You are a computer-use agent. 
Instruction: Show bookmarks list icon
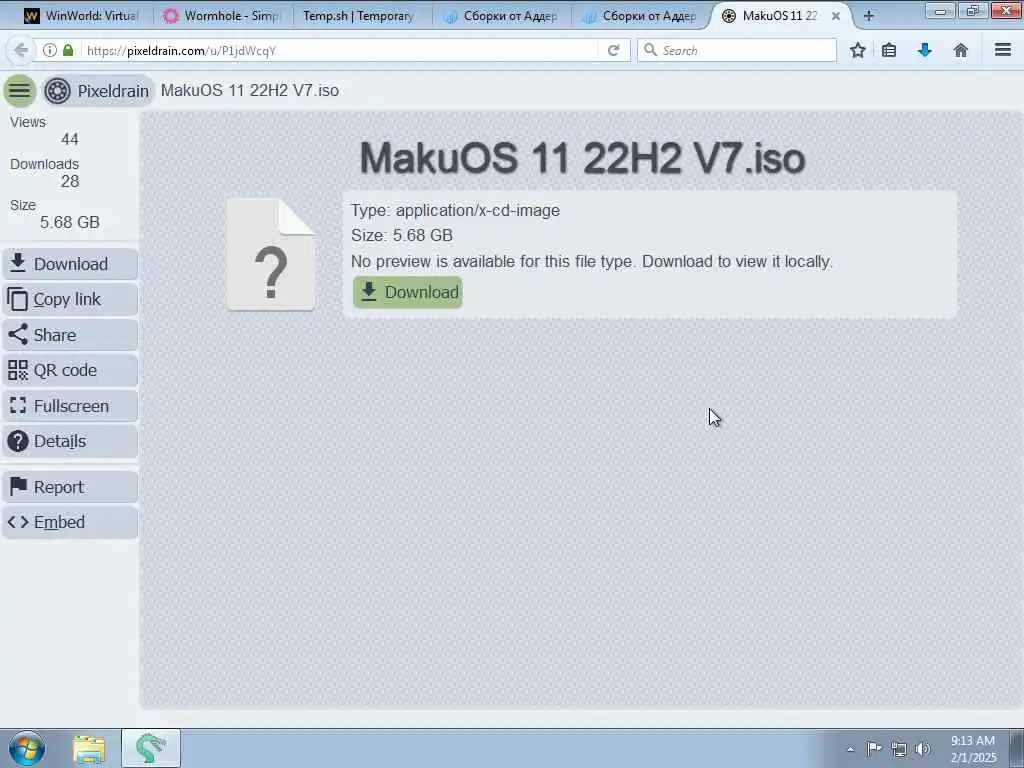(x=889, y=50)
